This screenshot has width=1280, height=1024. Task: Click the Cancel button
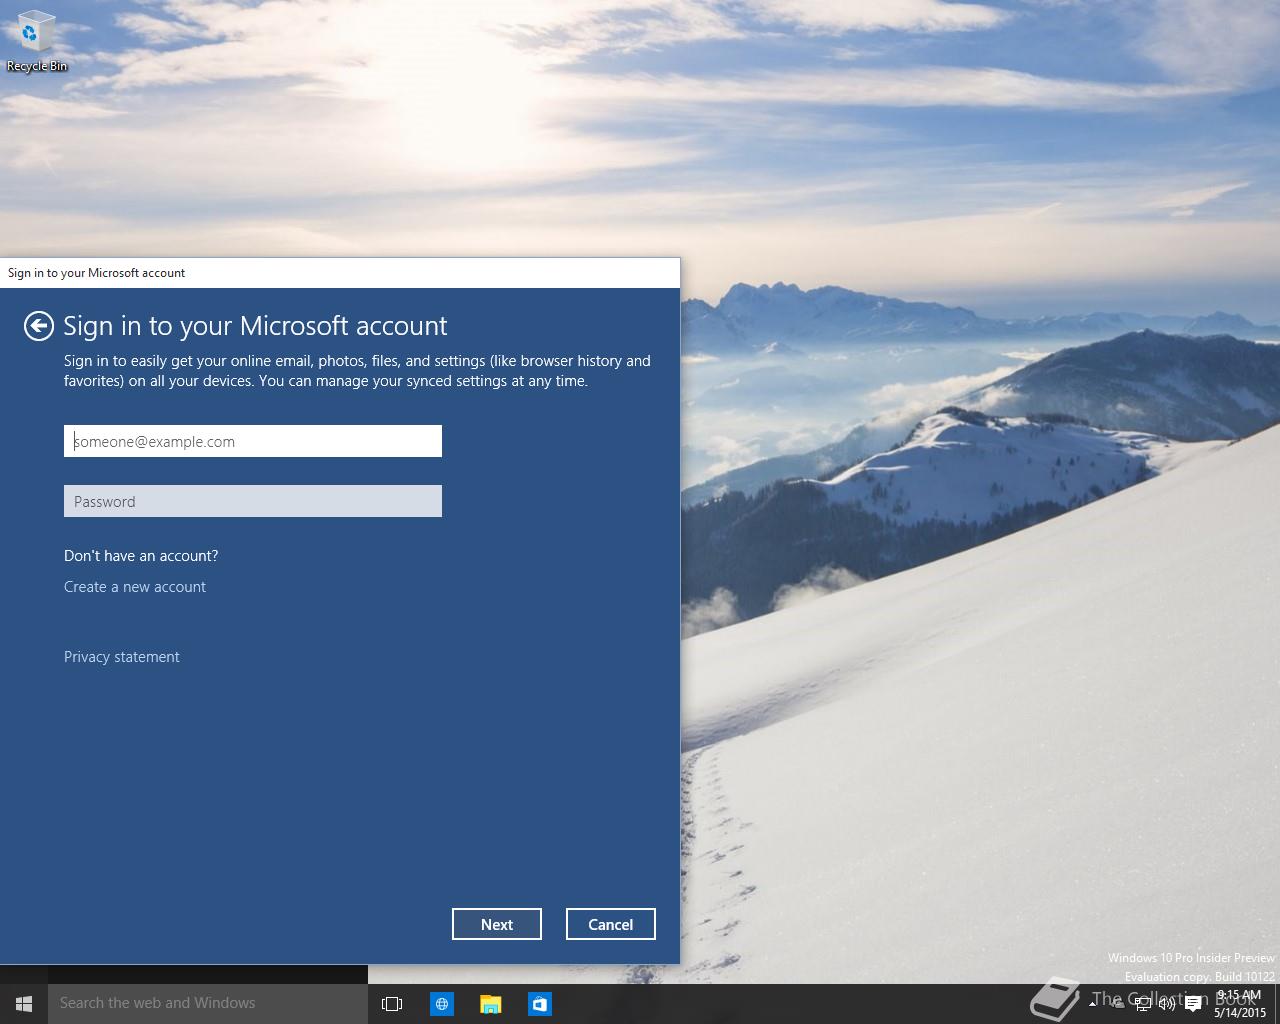click(611, 924)
